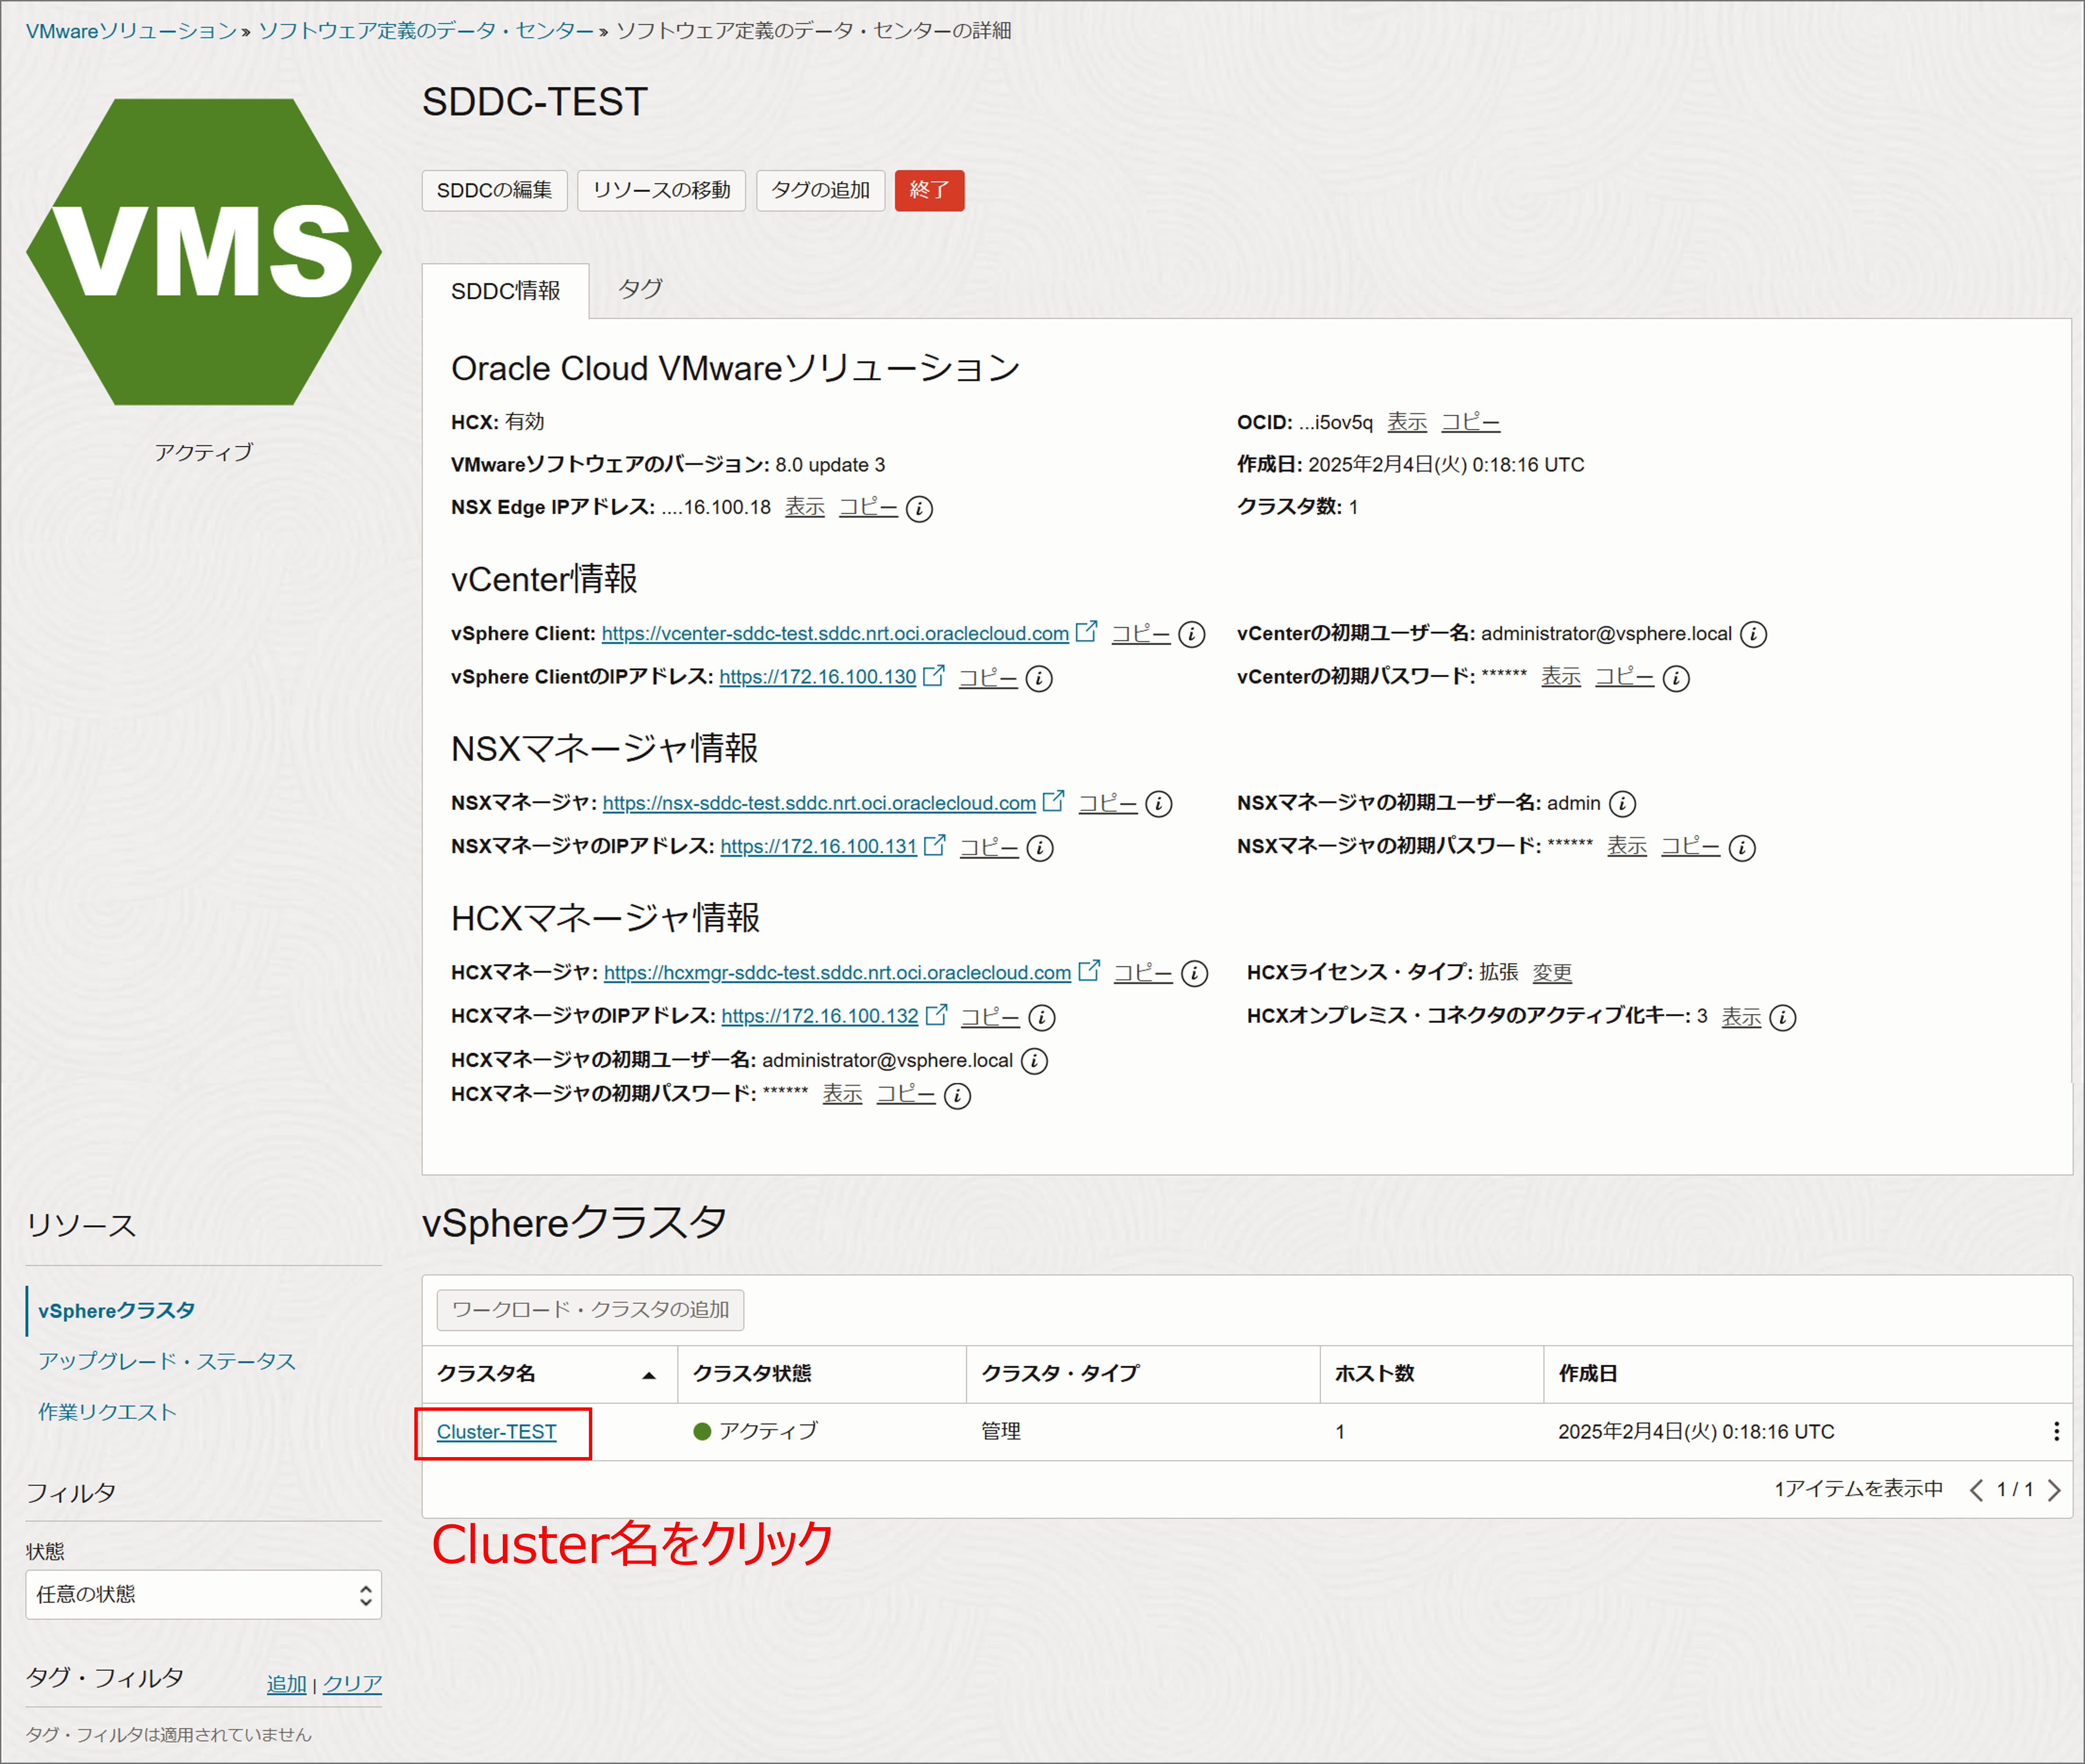Viewport: 2085px width, 1764px height.
Task: Click info icon next to NSX Edge IP address
Action: 919,509
